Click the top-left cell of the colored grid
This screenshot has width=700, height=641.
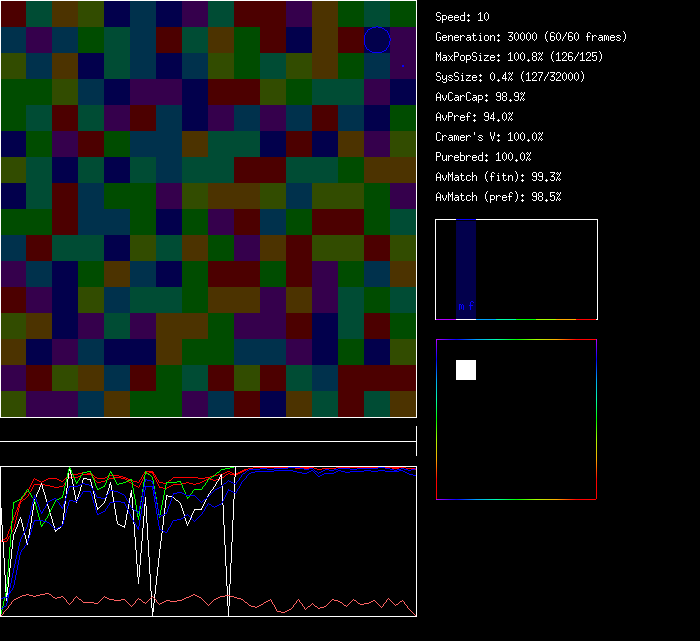coord(13,14)
